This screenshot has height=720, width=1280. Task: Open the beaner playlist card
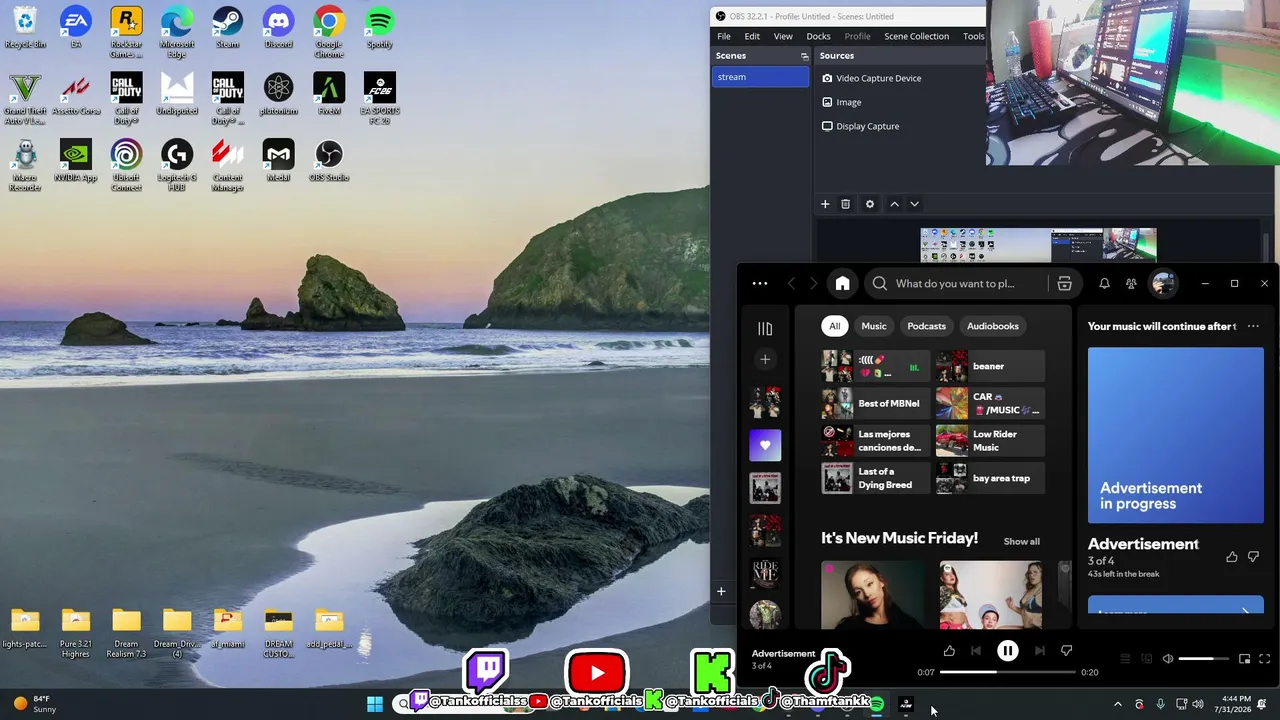[989, 366]
